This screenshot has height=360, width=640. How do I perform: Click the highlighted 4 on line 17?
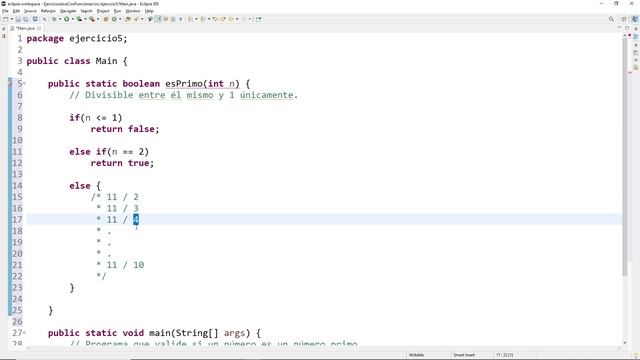tap(136, 220)
